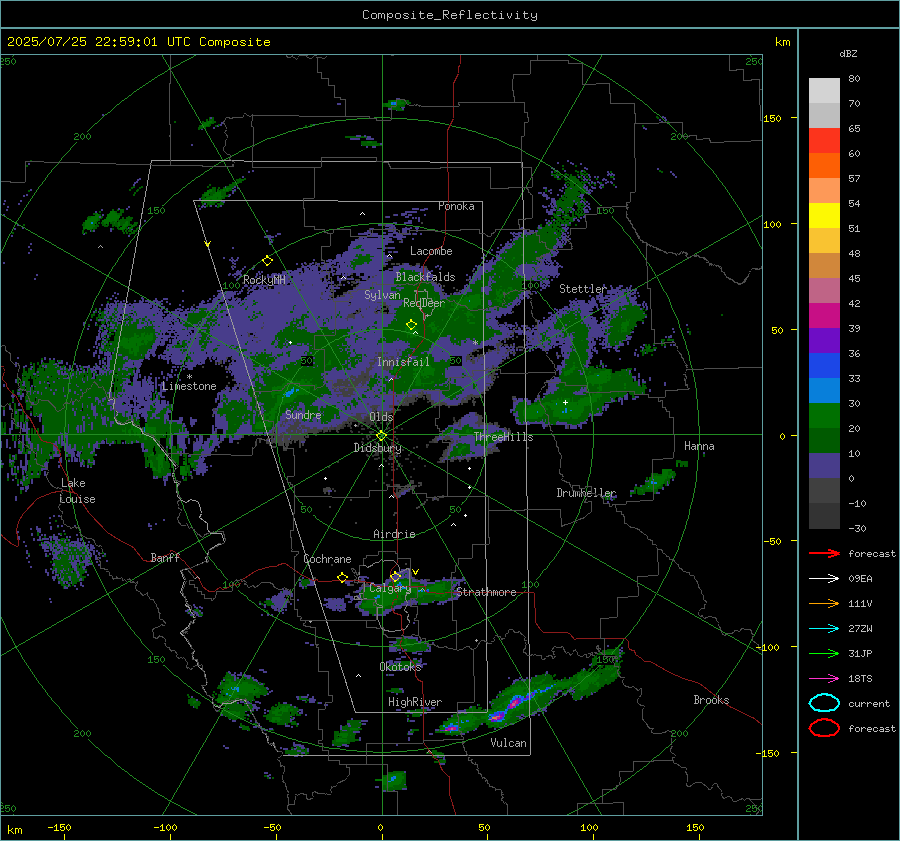Click the Calgary city label

click(x=390, y=588)
